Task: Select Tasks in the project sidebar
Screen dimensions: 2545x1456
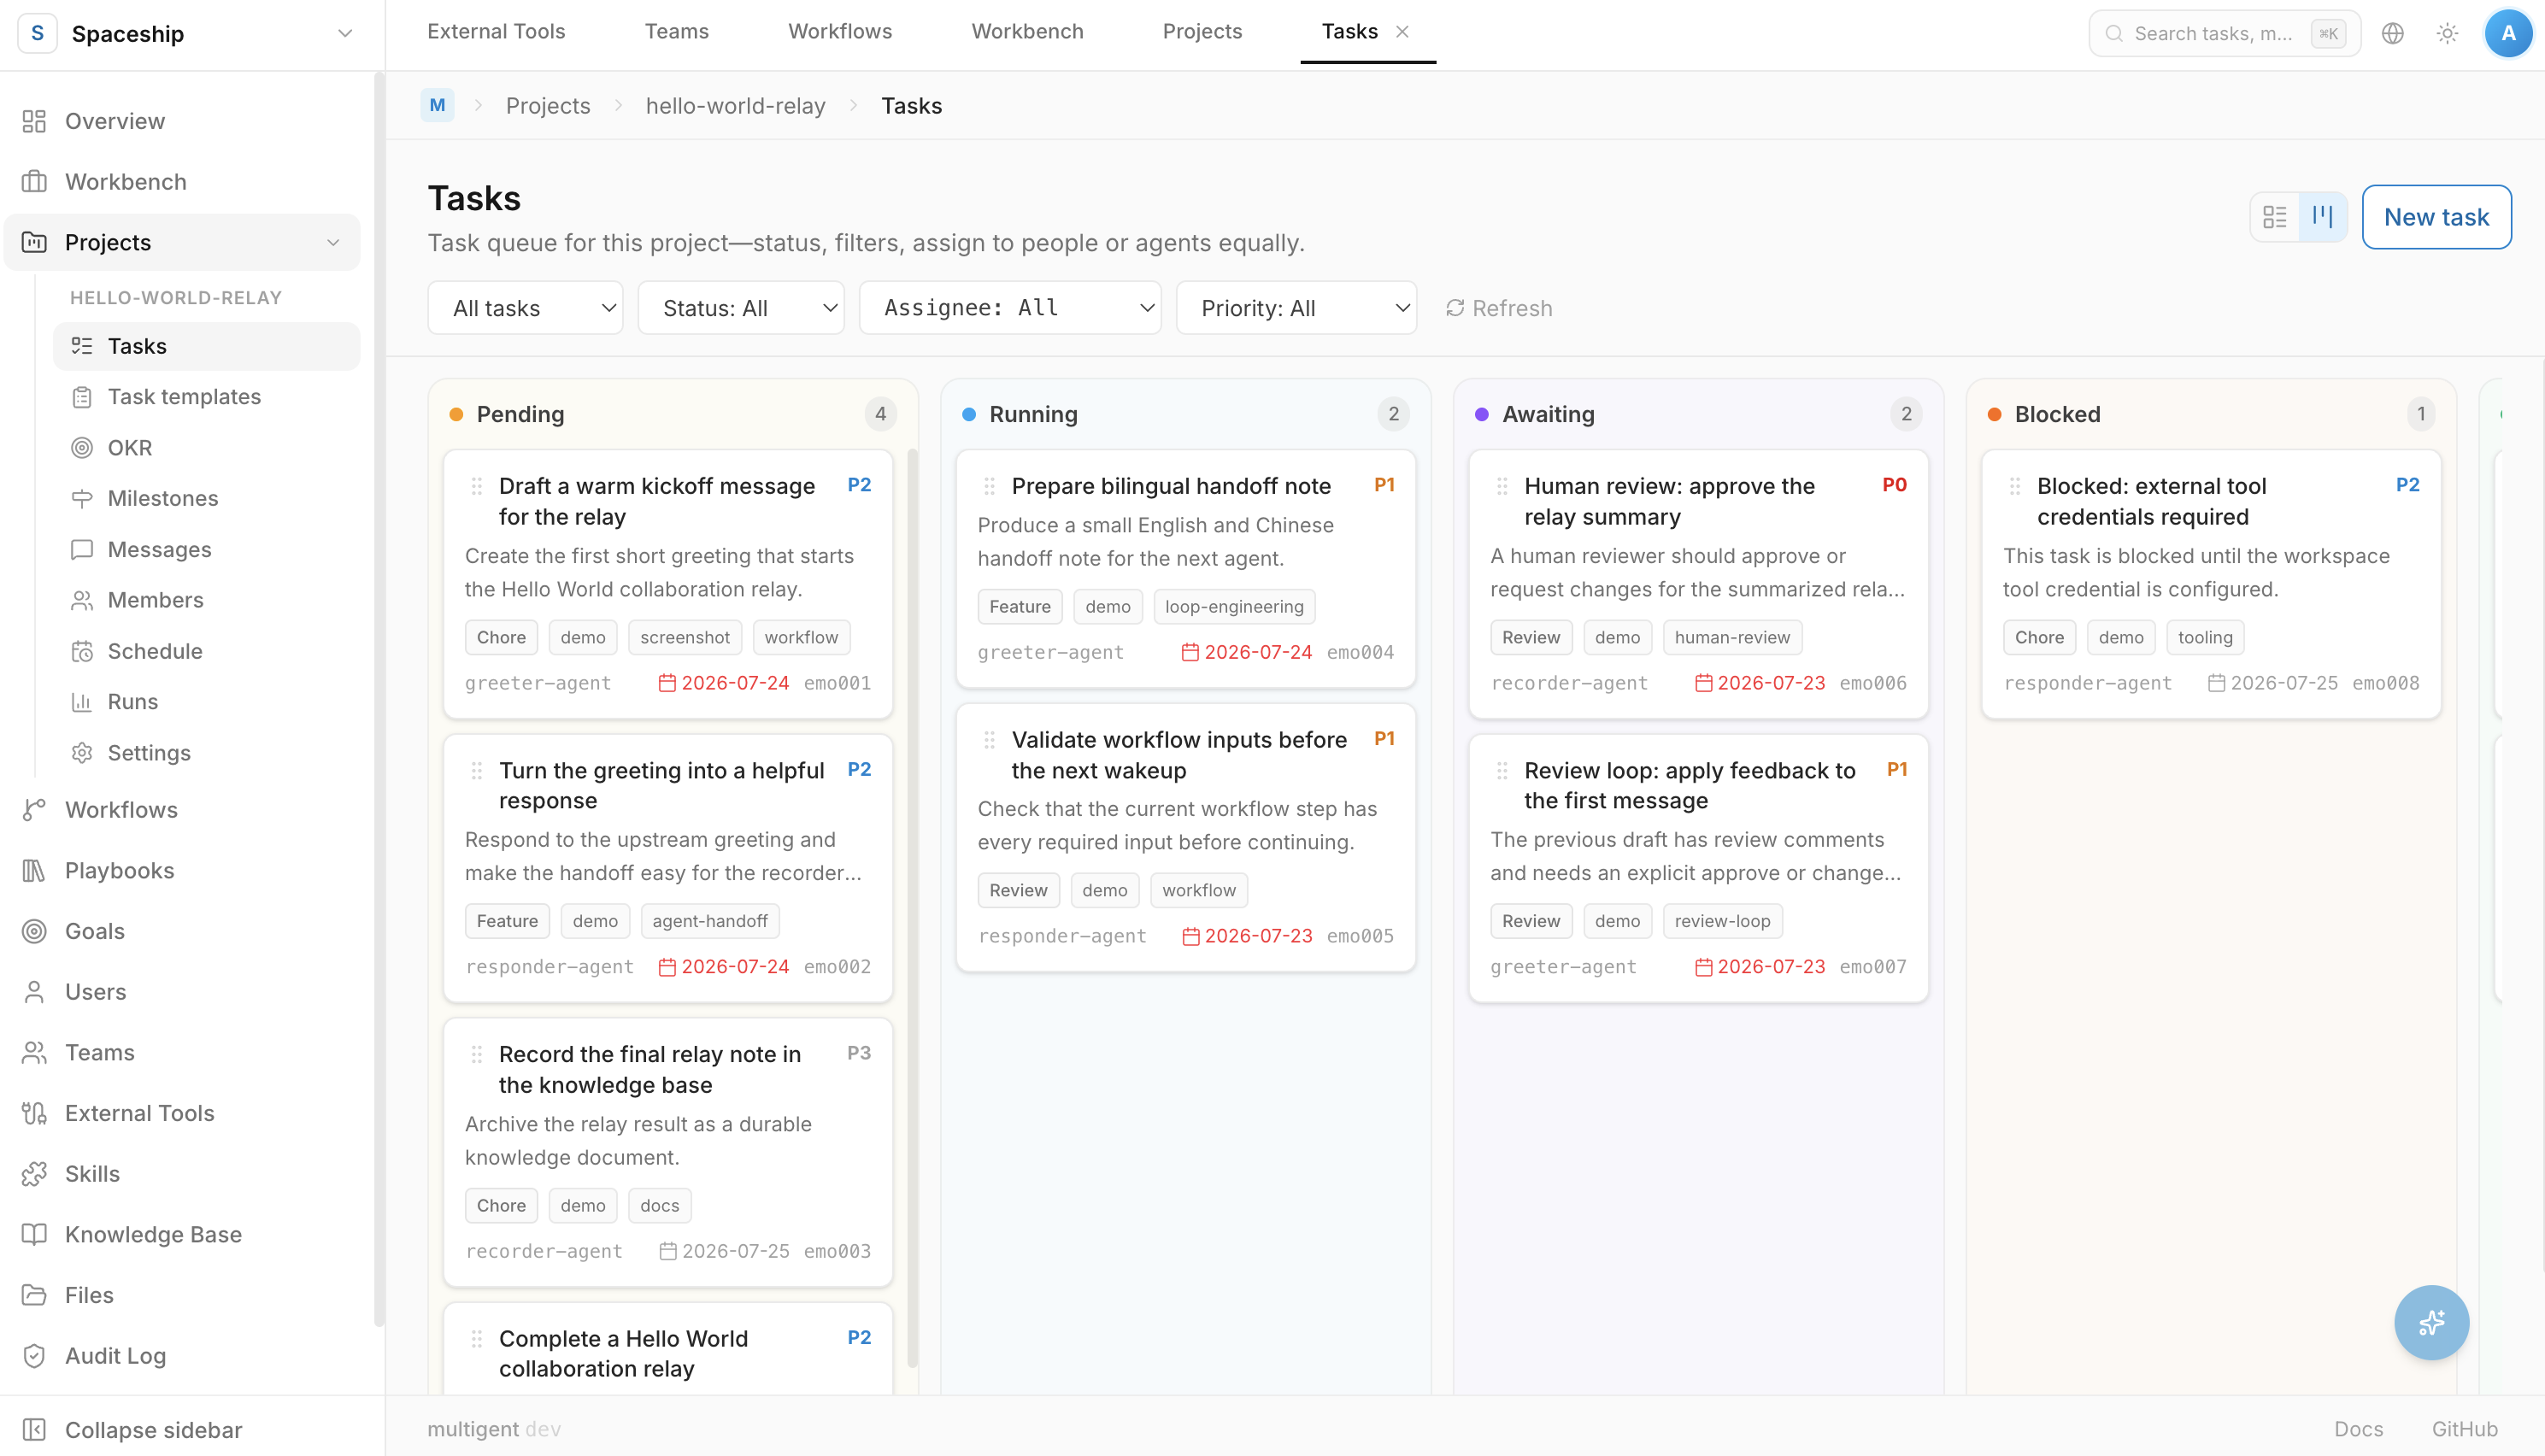Action: coord(207,346)
